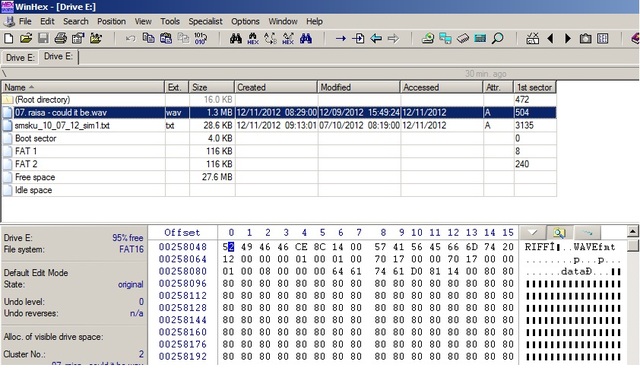This screenshot has height=368, width=640.
Task: Click the Go To Sector icon
Action: [358, 38]
